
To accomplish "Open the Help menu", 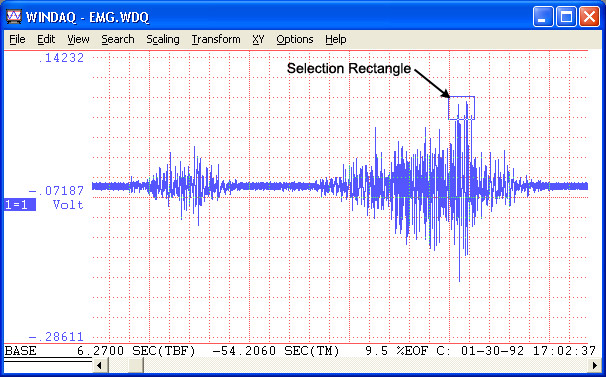I will point(335,39).
